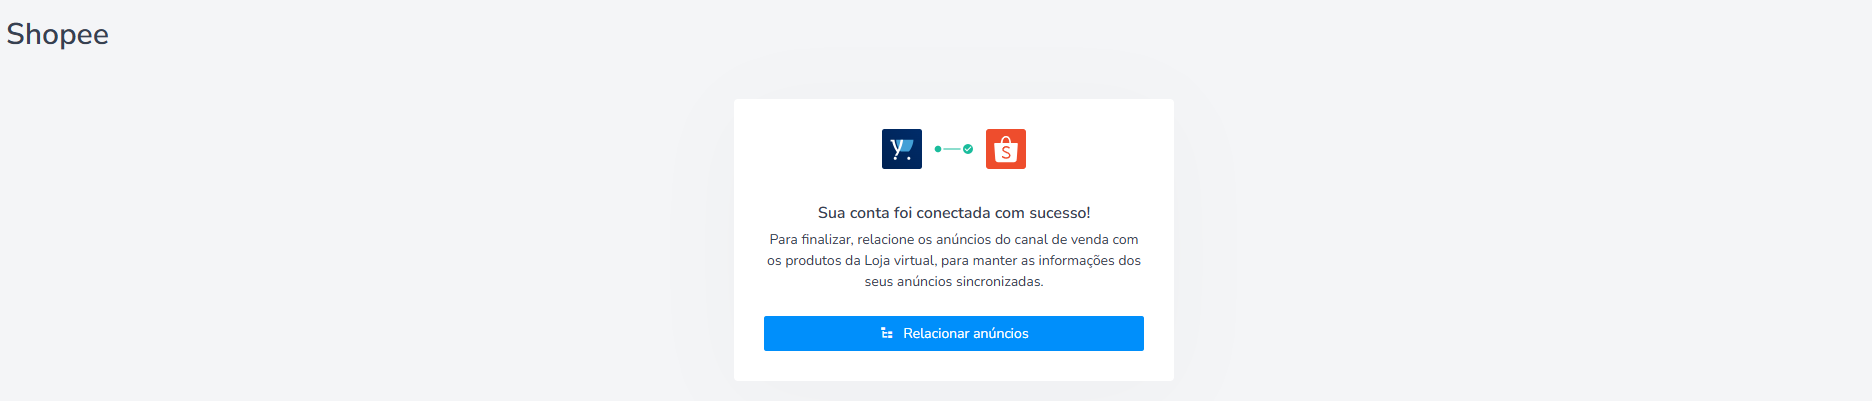Click the small green dot beside Yampi logo

pos(938,149)
